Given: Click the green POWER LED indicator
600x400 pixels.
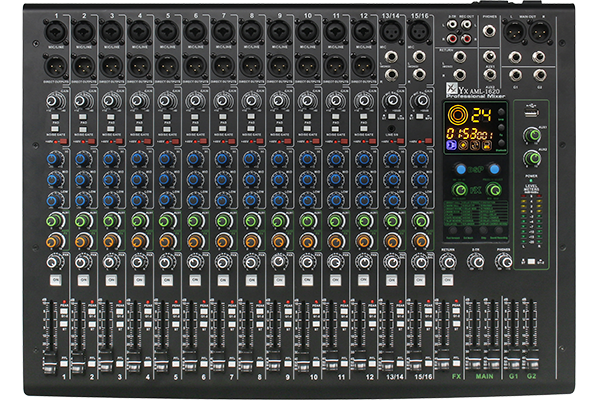Looking at the screenshot, I should click(x=531, y=180).
